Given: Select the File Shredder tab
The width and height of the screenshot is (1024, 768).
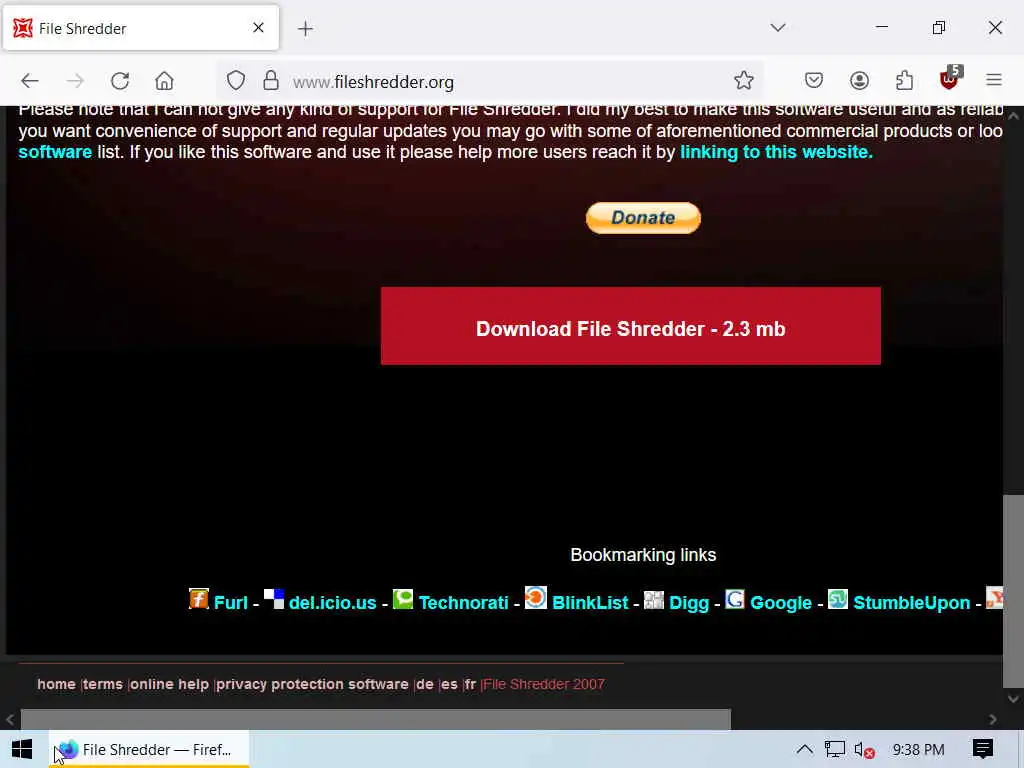Looking at the screenshot, I should 141,28.
